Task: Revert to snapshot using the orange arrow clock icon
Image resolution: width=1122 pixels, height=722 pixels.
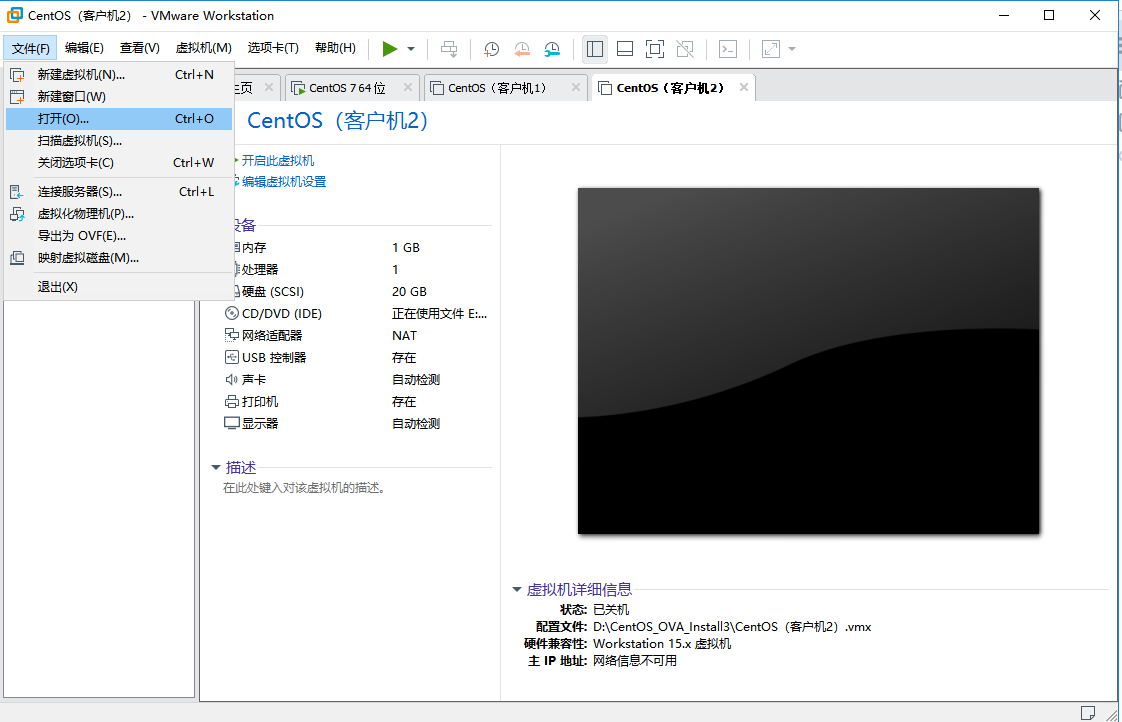Action: pyautogui.click(x=522, y=49)
